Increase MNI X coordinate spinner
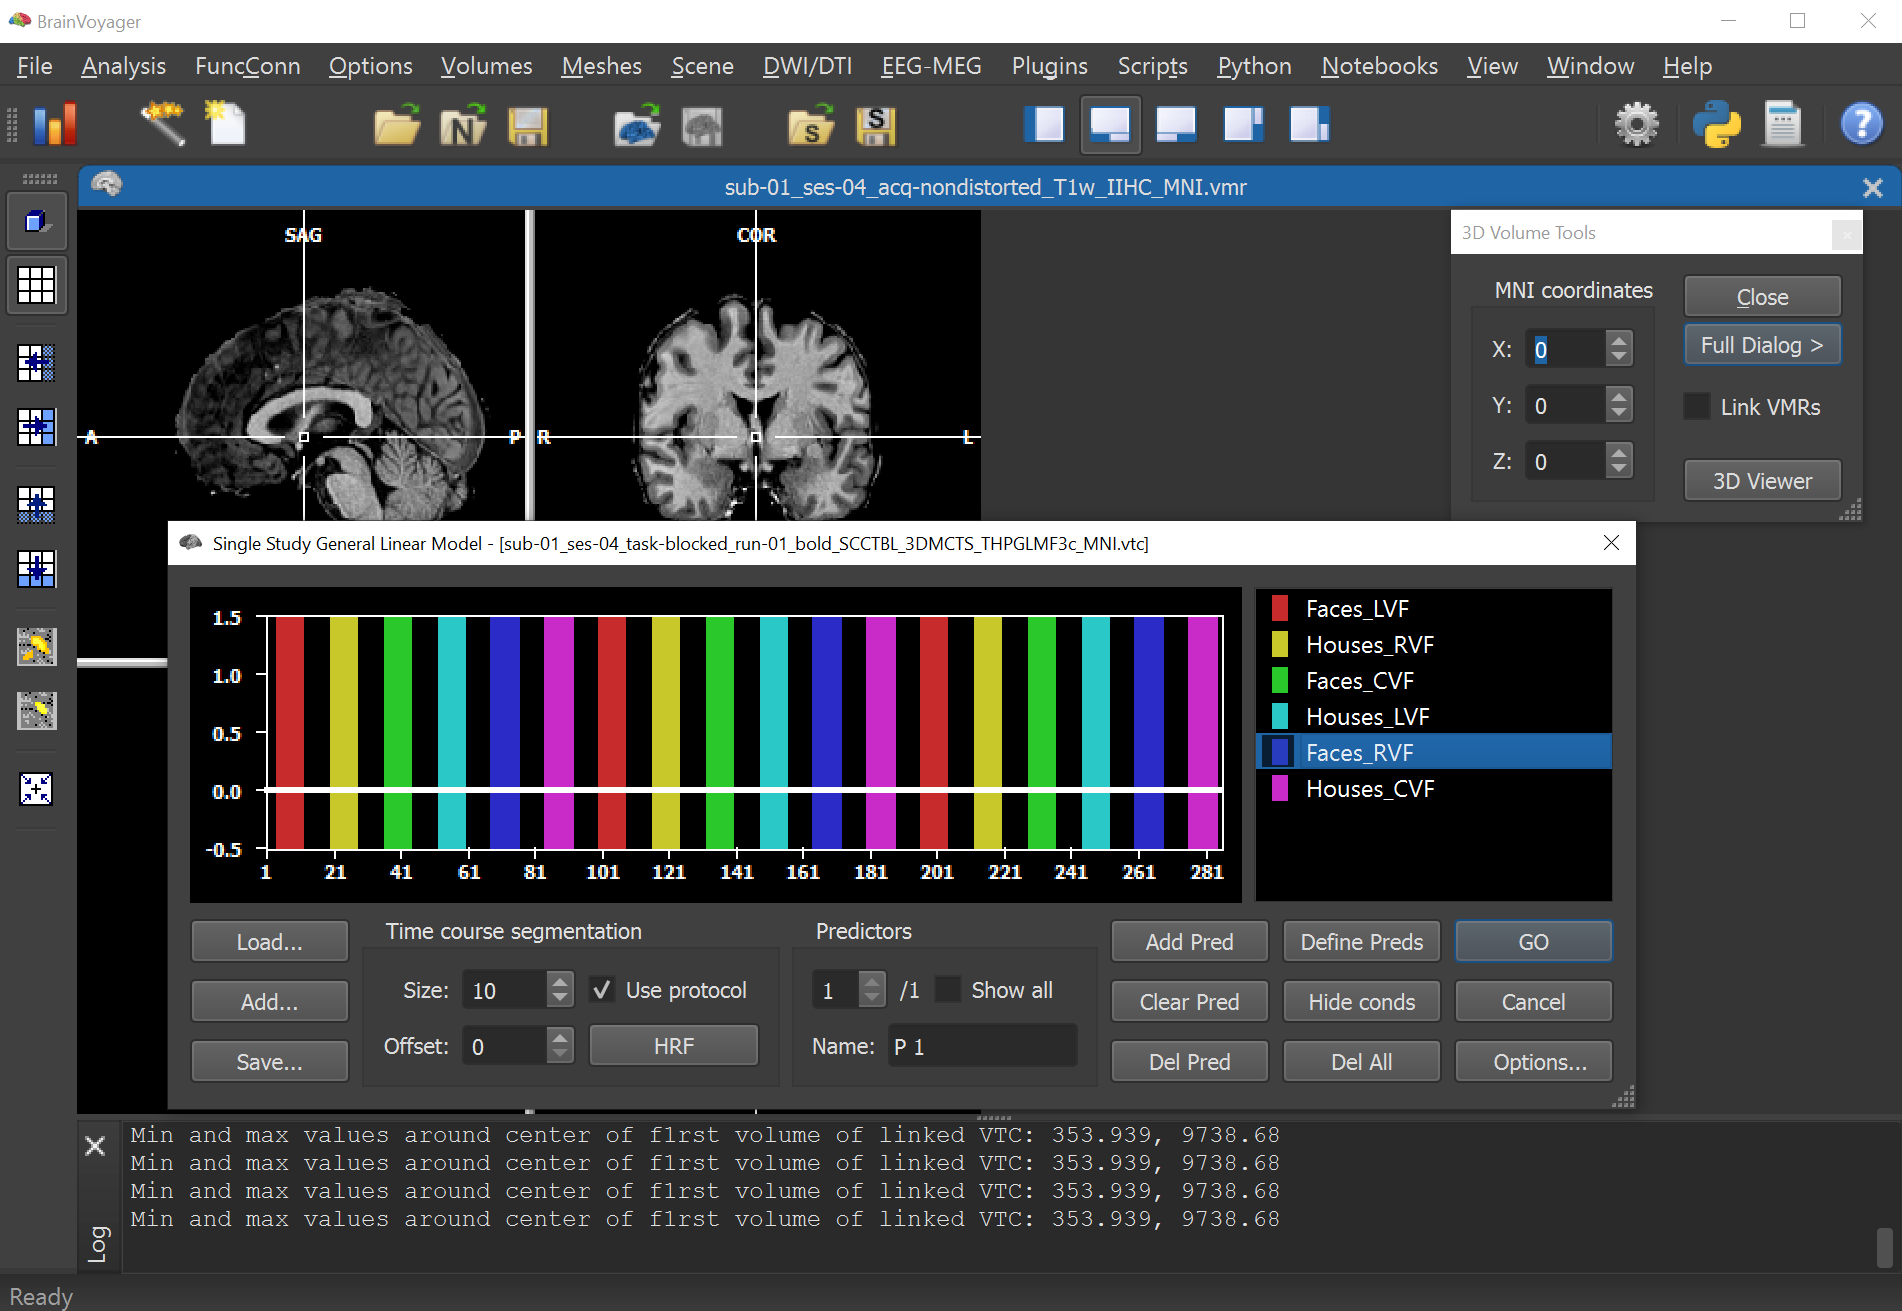Screen dimensions: 1902x1311 1619,340
